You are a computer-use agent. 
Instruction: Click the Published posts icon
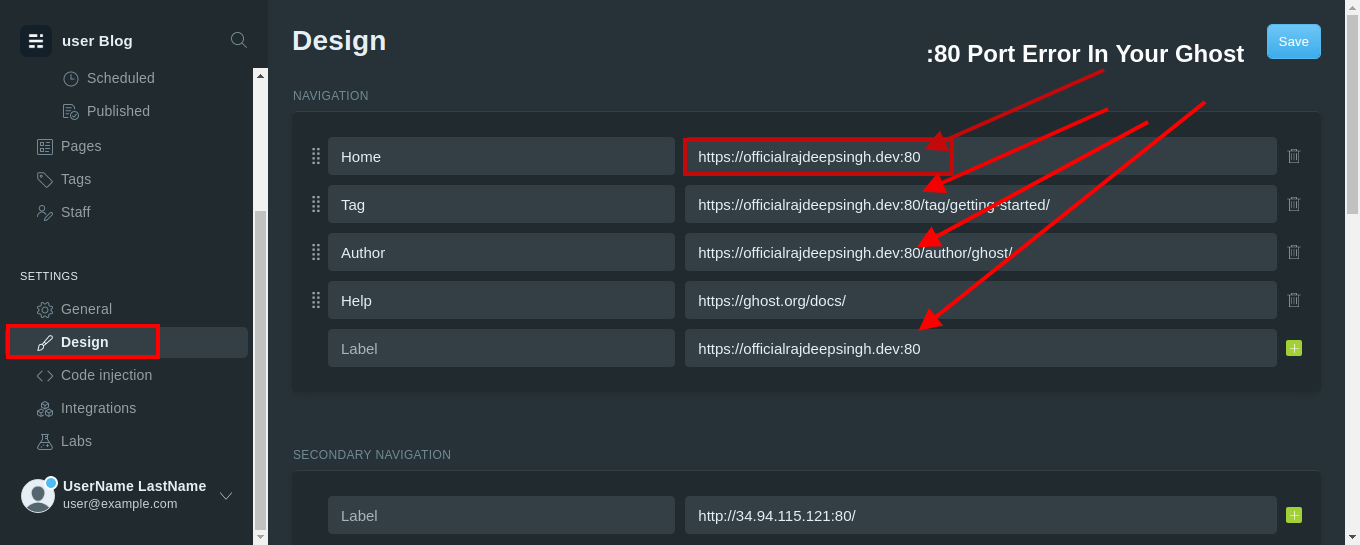click(x=71, y=111)
